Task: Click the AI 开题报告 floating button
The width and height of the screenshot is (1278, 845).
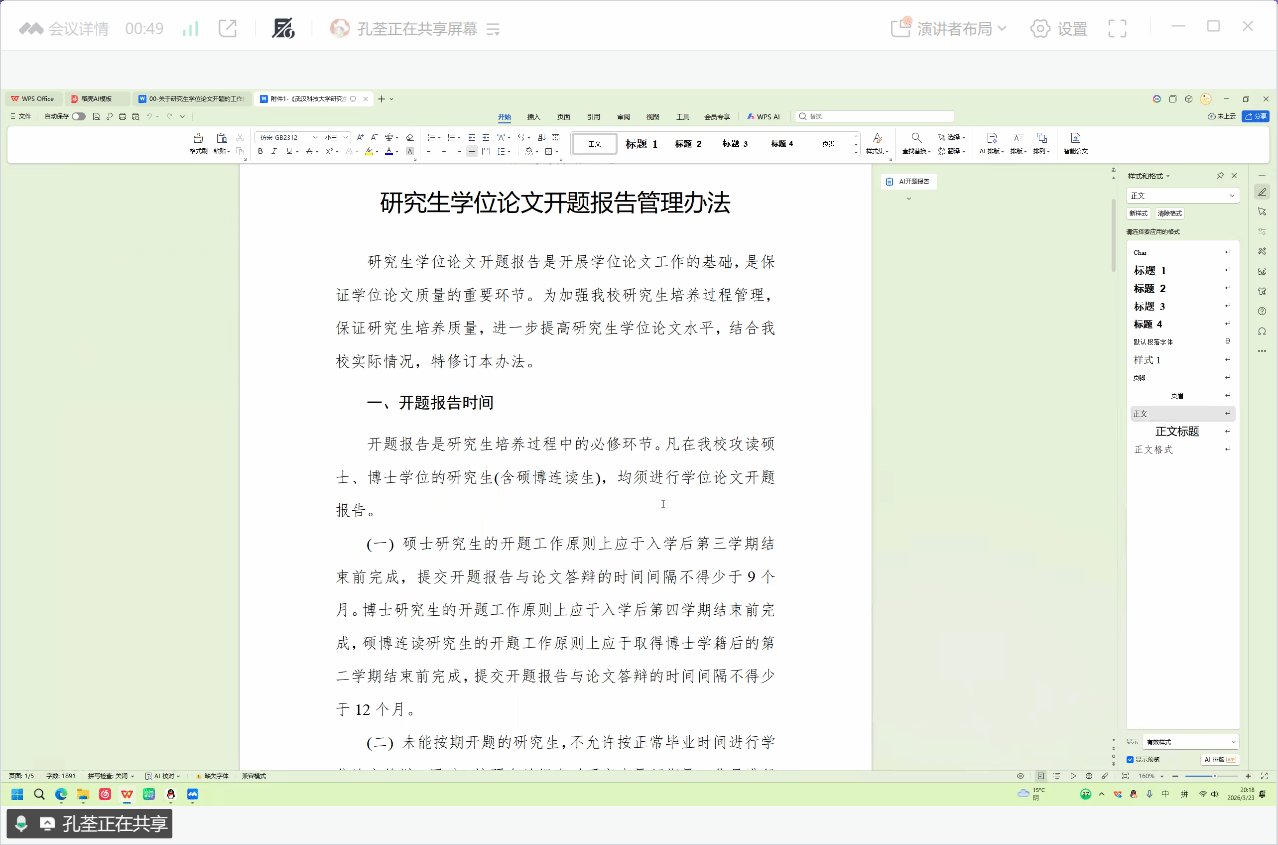Action: pos(909,182)
